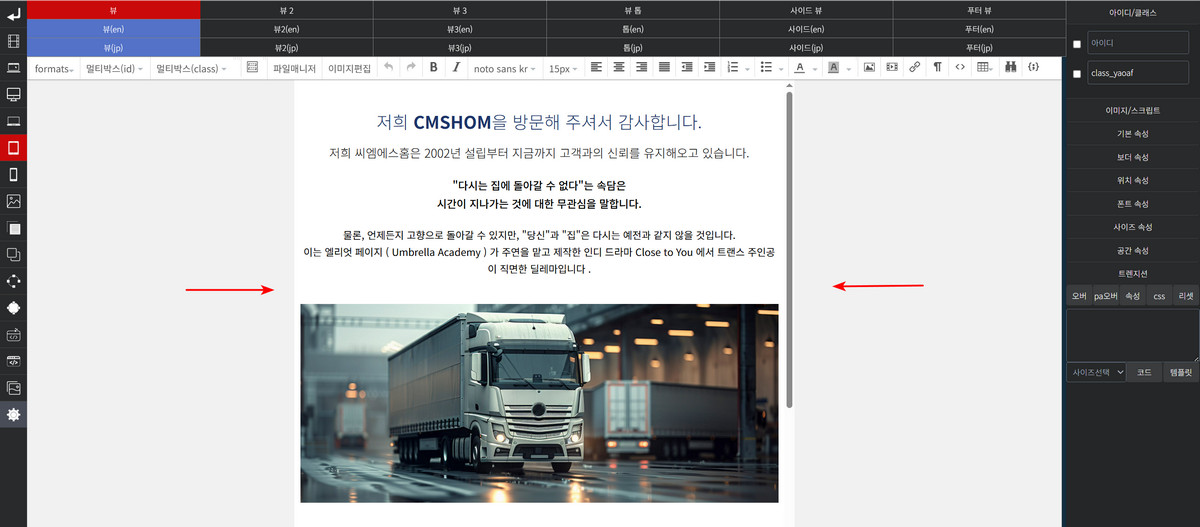Open the text color picker (underlined A)
Viewport: 1200px width, 527px height.
[798, 68]
